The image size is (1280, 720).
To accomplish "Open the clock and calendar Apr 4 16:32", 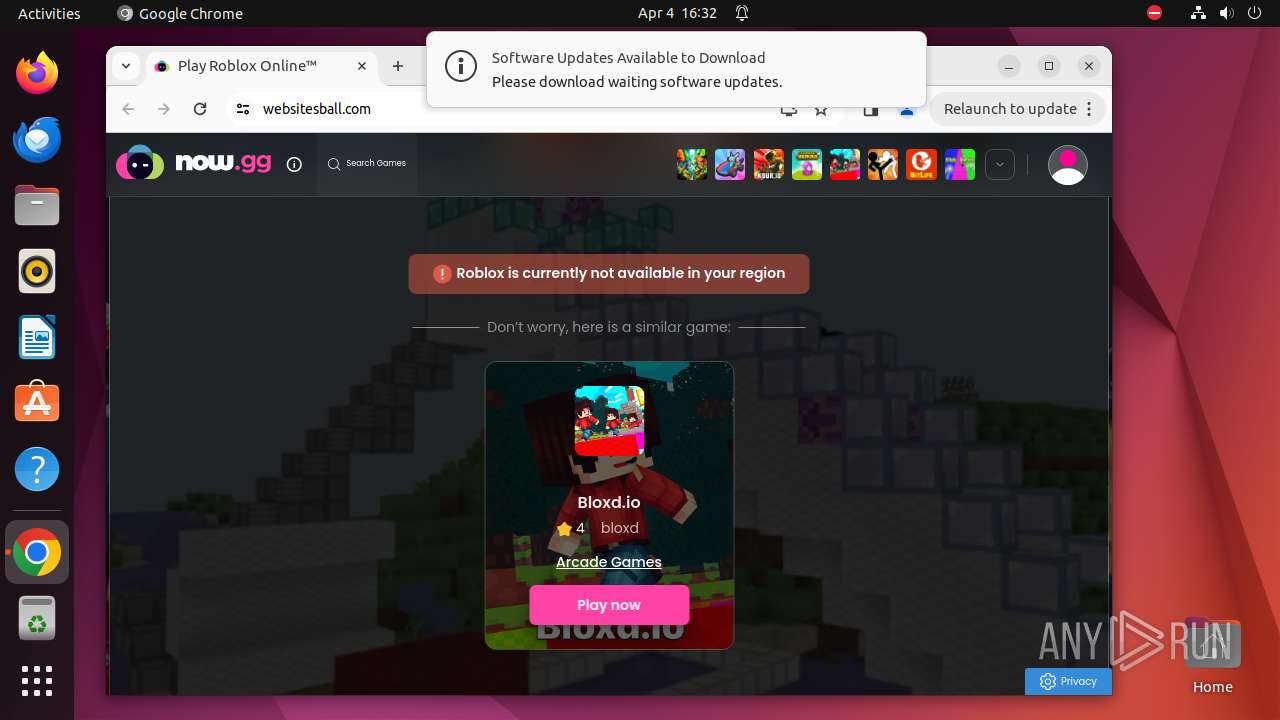I will 677,13.
